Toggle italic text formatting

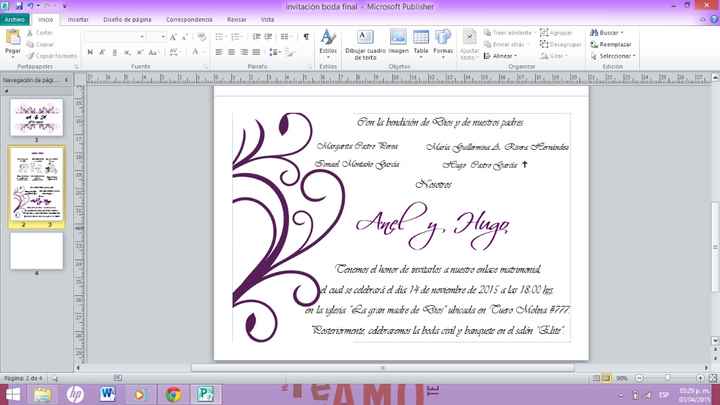100,52
